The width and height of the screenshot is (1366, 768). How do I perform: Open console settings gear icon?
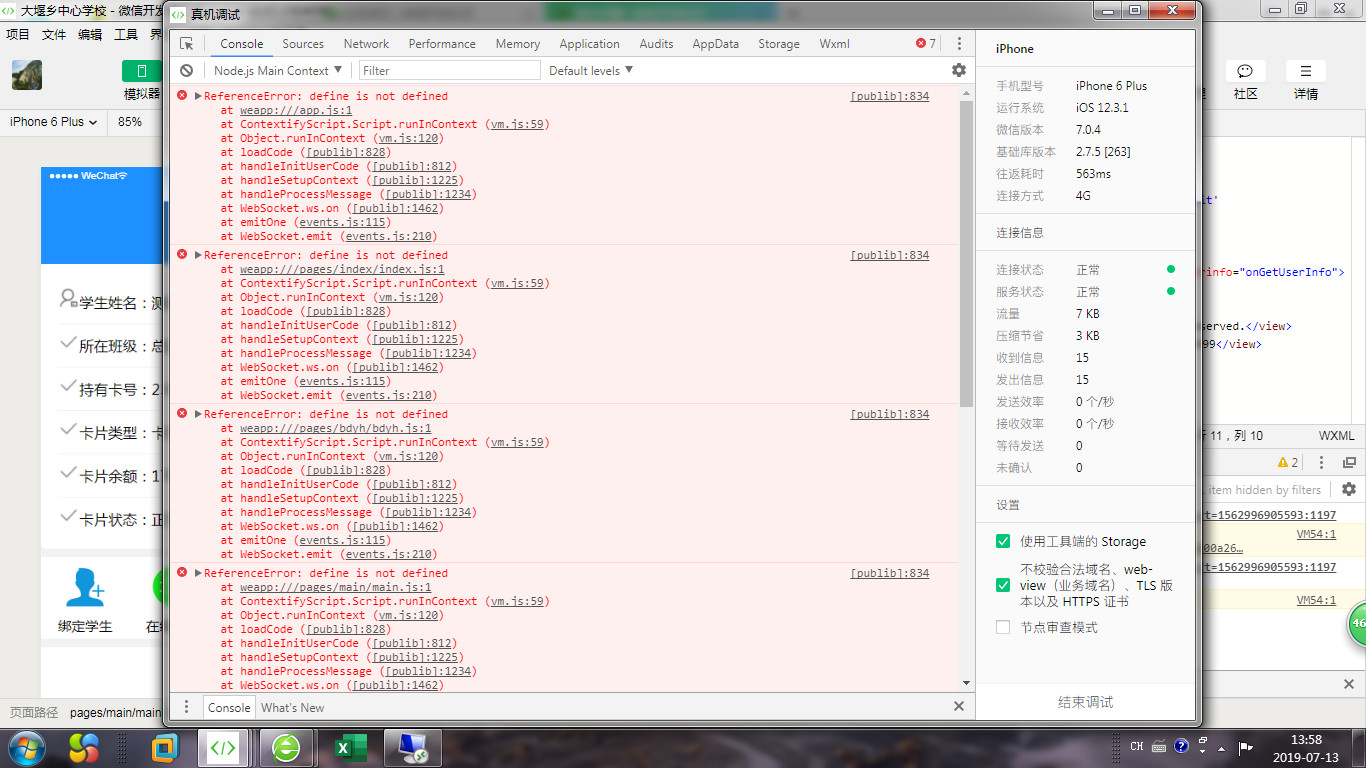pos(959,70)
